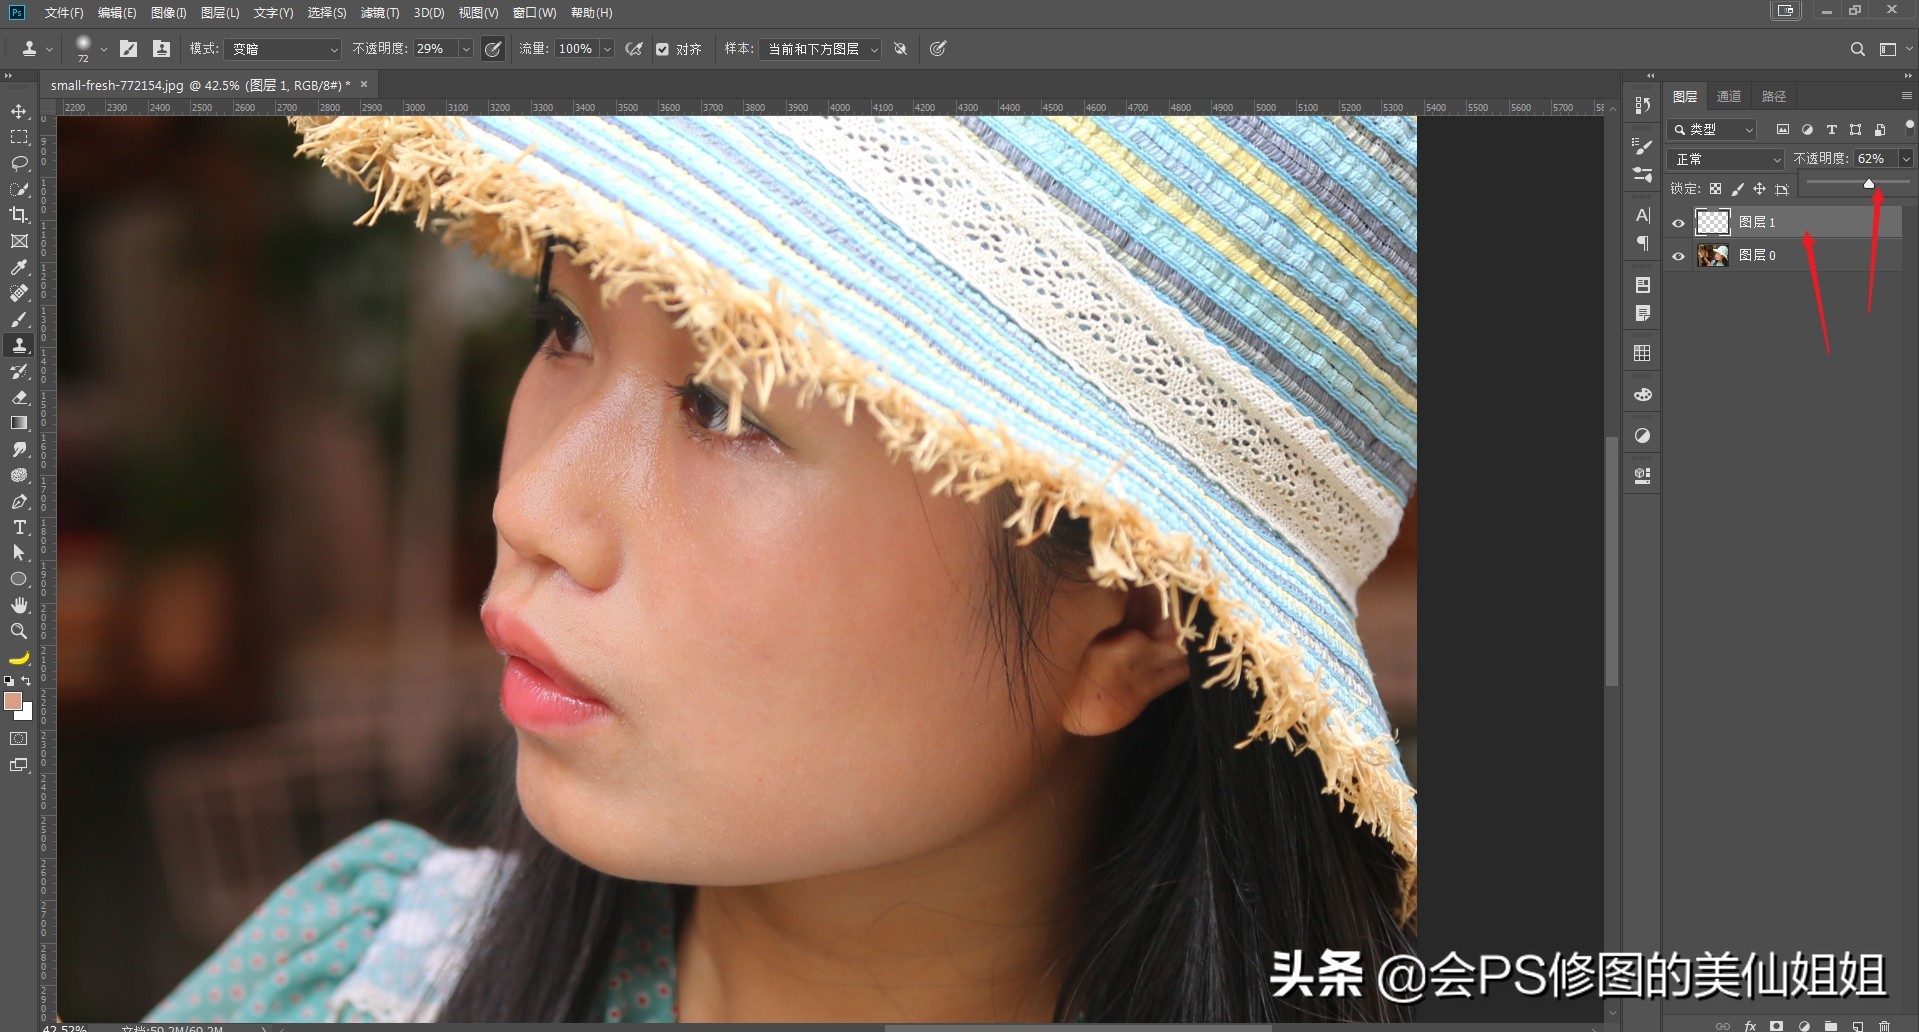Open the 类型 layer filter dropdown
1919x1032 pixels.
tap(1712, 129)
